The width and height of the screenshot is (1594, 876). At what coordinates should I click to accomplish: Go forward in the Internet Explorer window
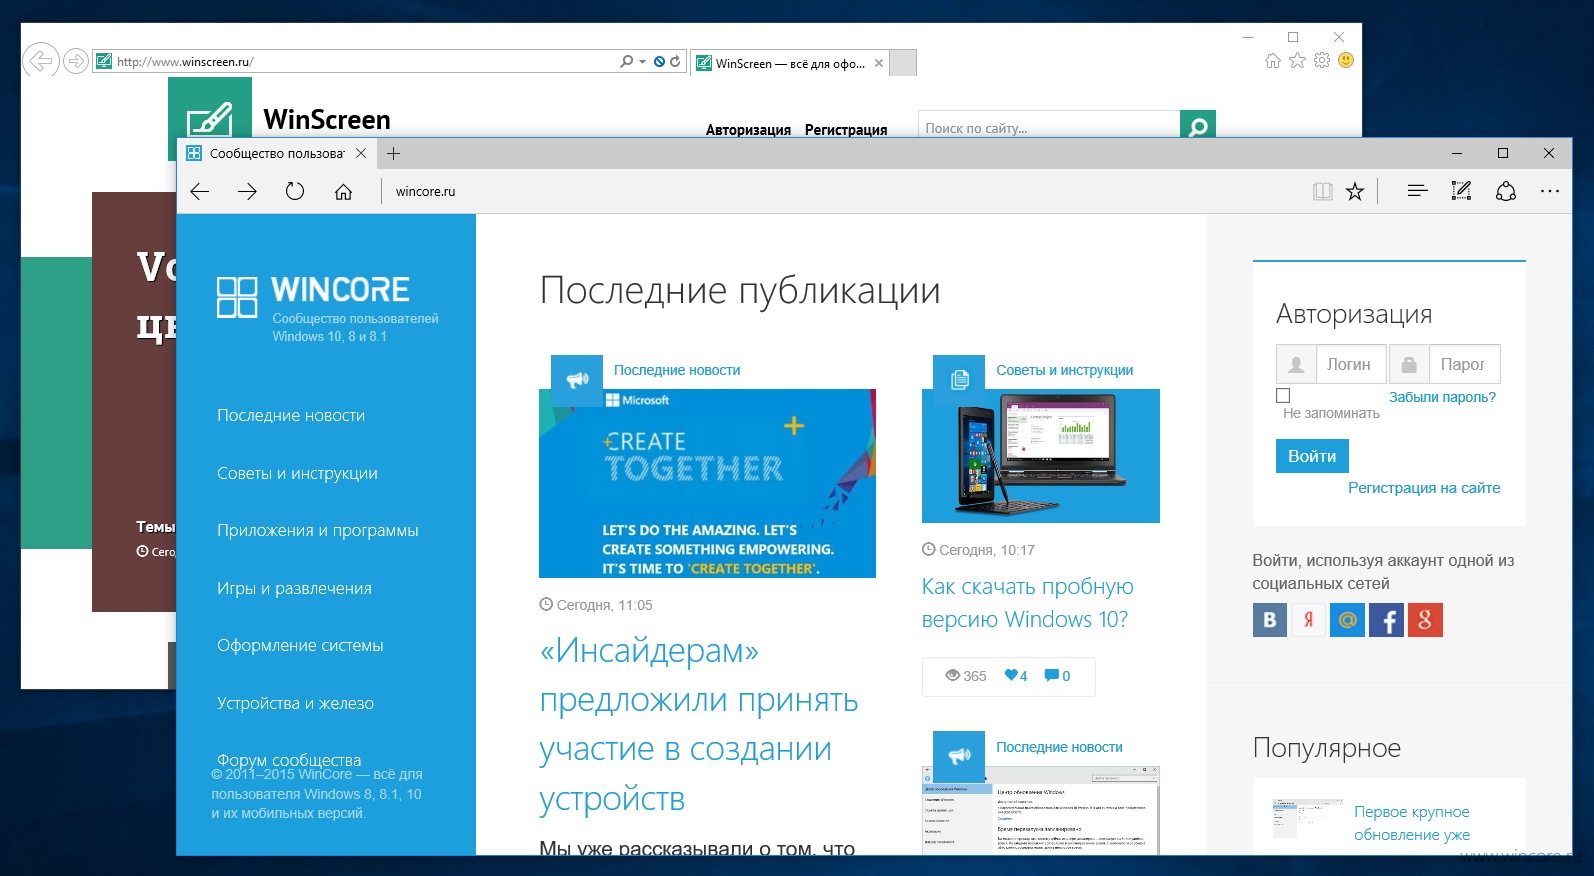coord(76,61)
